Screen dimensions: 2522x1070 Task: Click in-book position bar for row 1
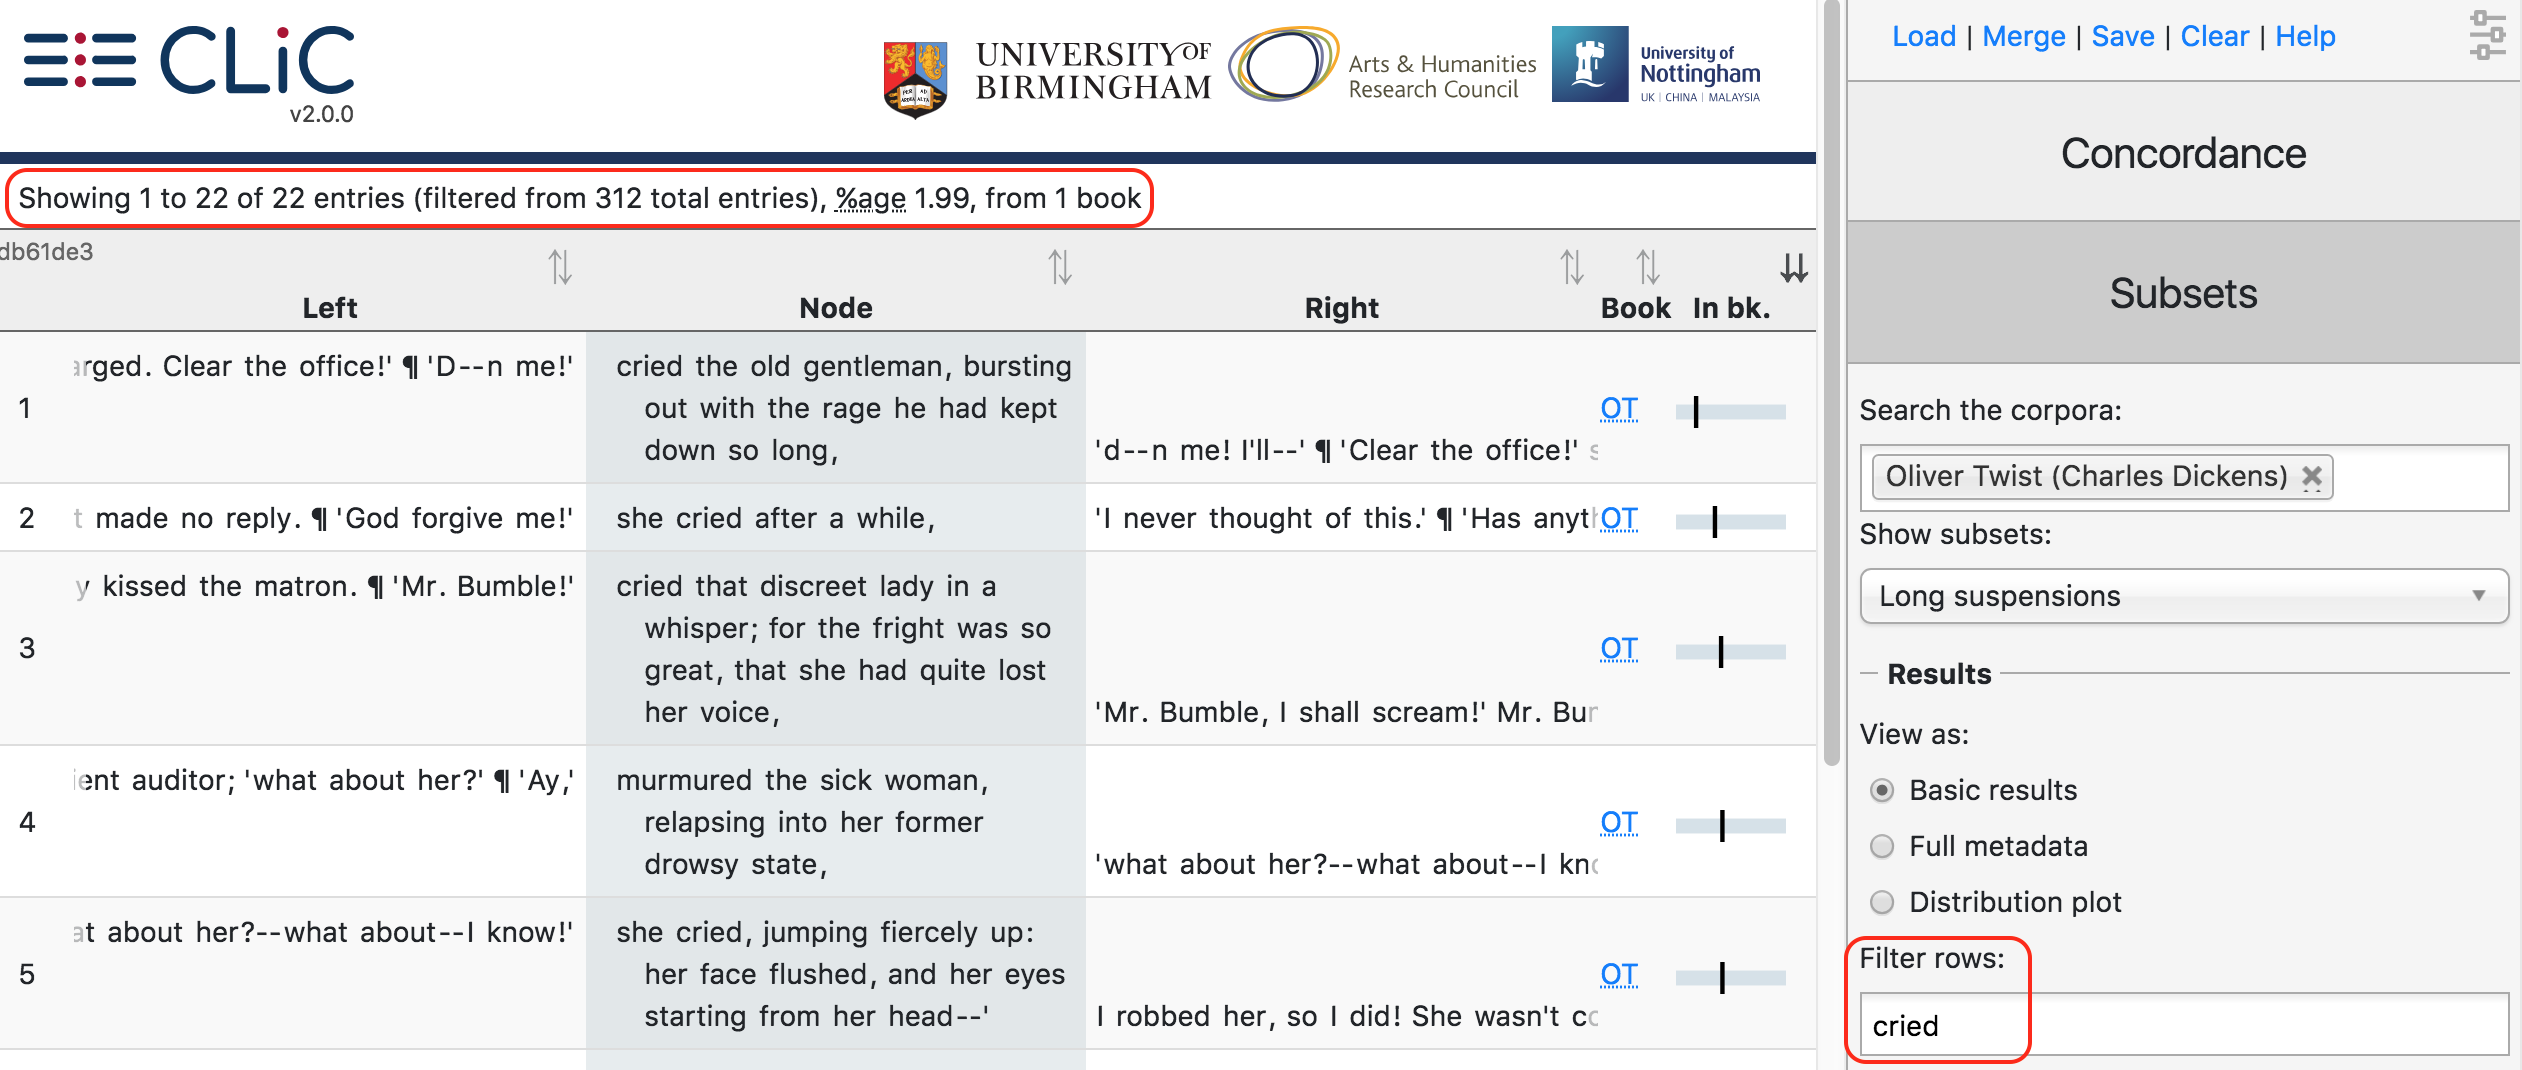click(1731, 411)
